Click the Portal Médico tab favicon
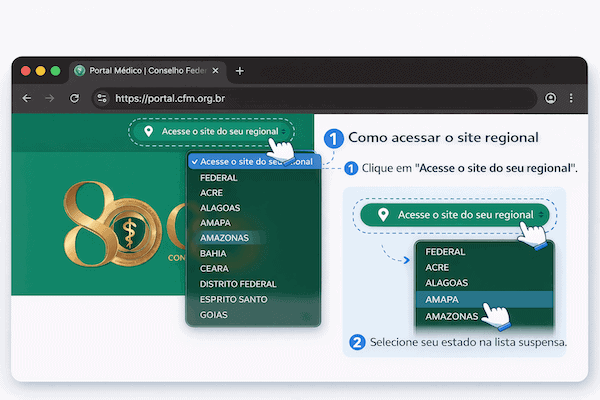 click(80, 70)
